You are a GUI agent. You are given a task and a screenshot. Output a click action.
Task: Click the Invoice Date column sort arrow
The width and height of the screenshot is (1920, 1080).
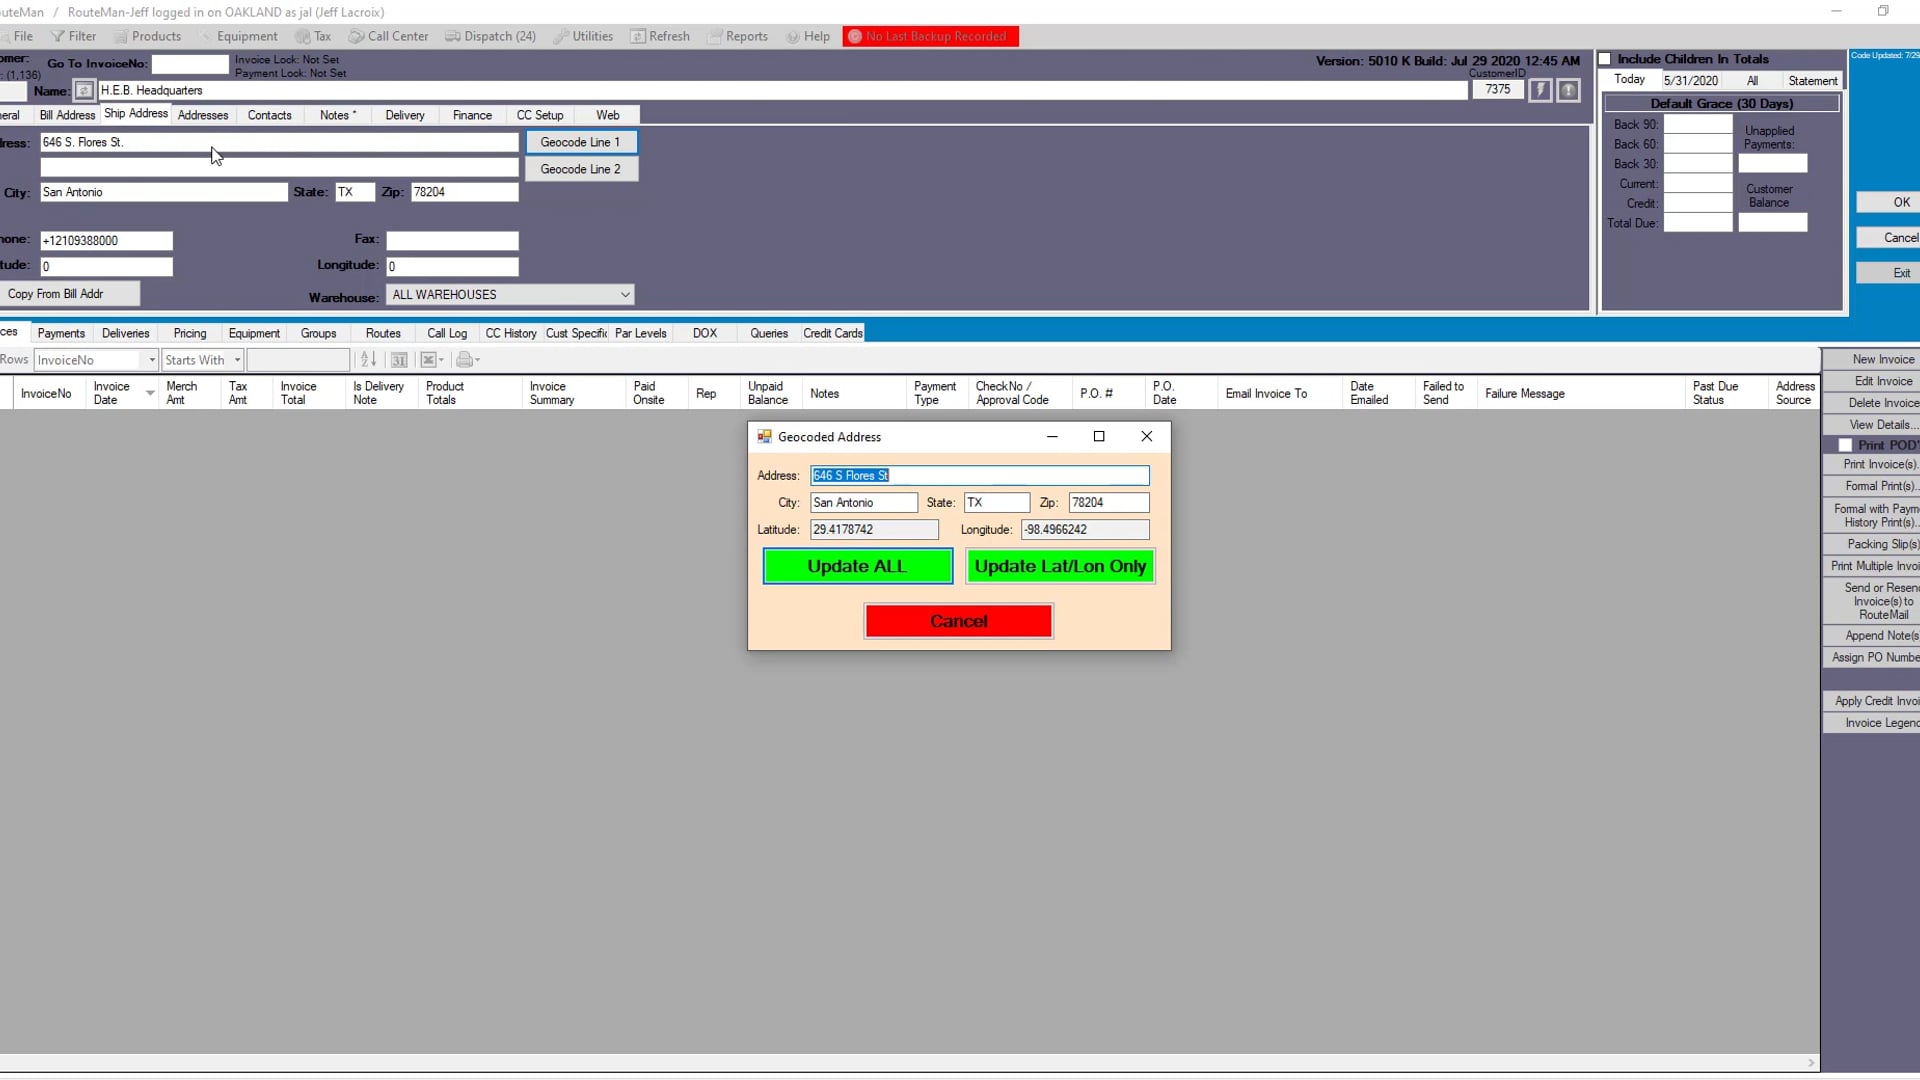150,393
